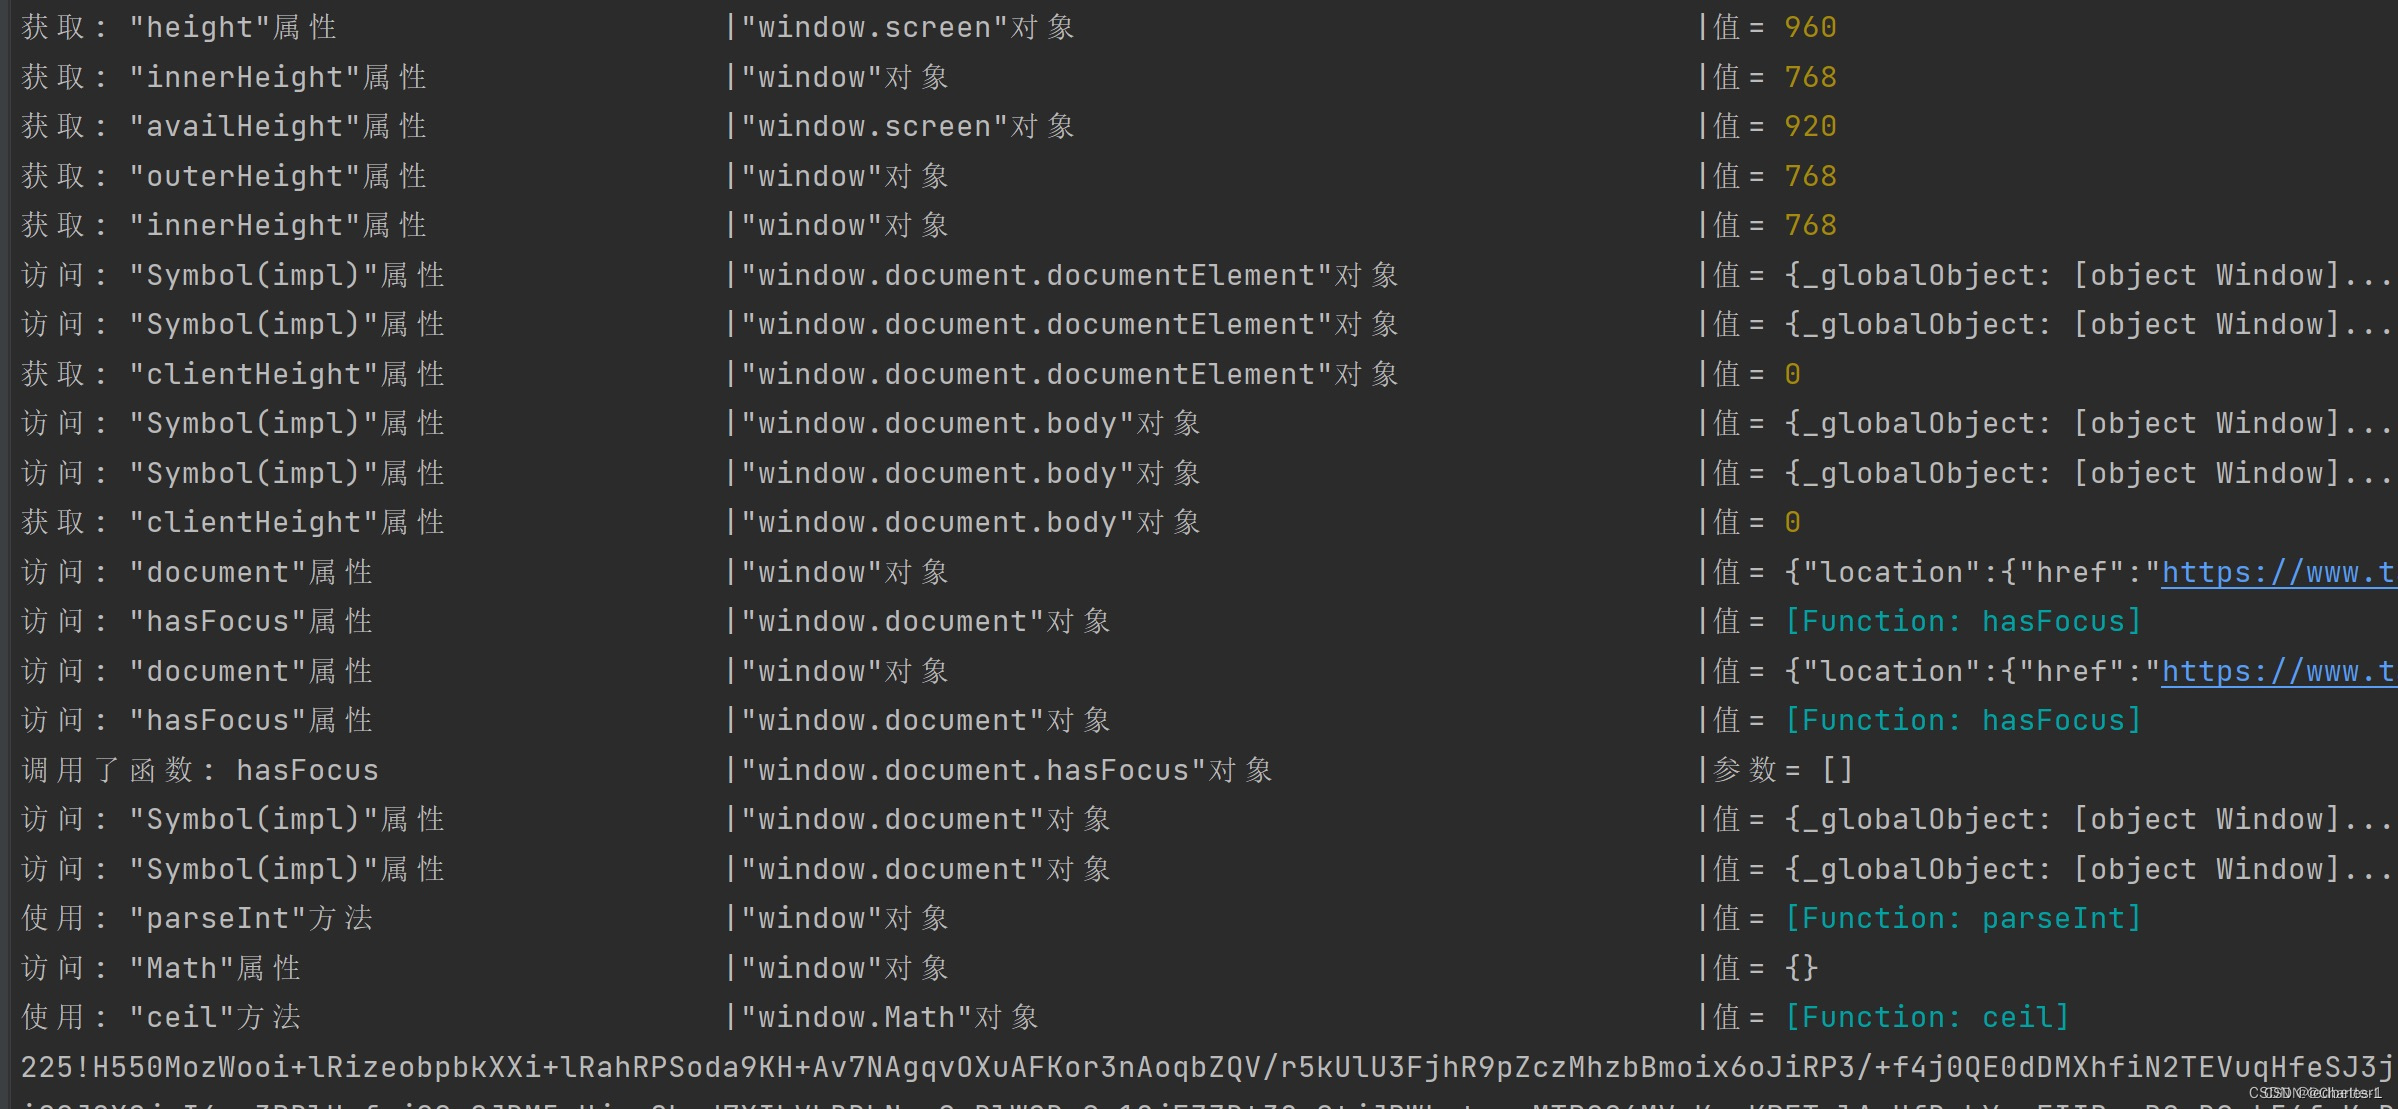The image size is (2398, 1109).
Task: Select the [Function: ceil] value
Action: pyautogui.click(x=1927, y=1017)
